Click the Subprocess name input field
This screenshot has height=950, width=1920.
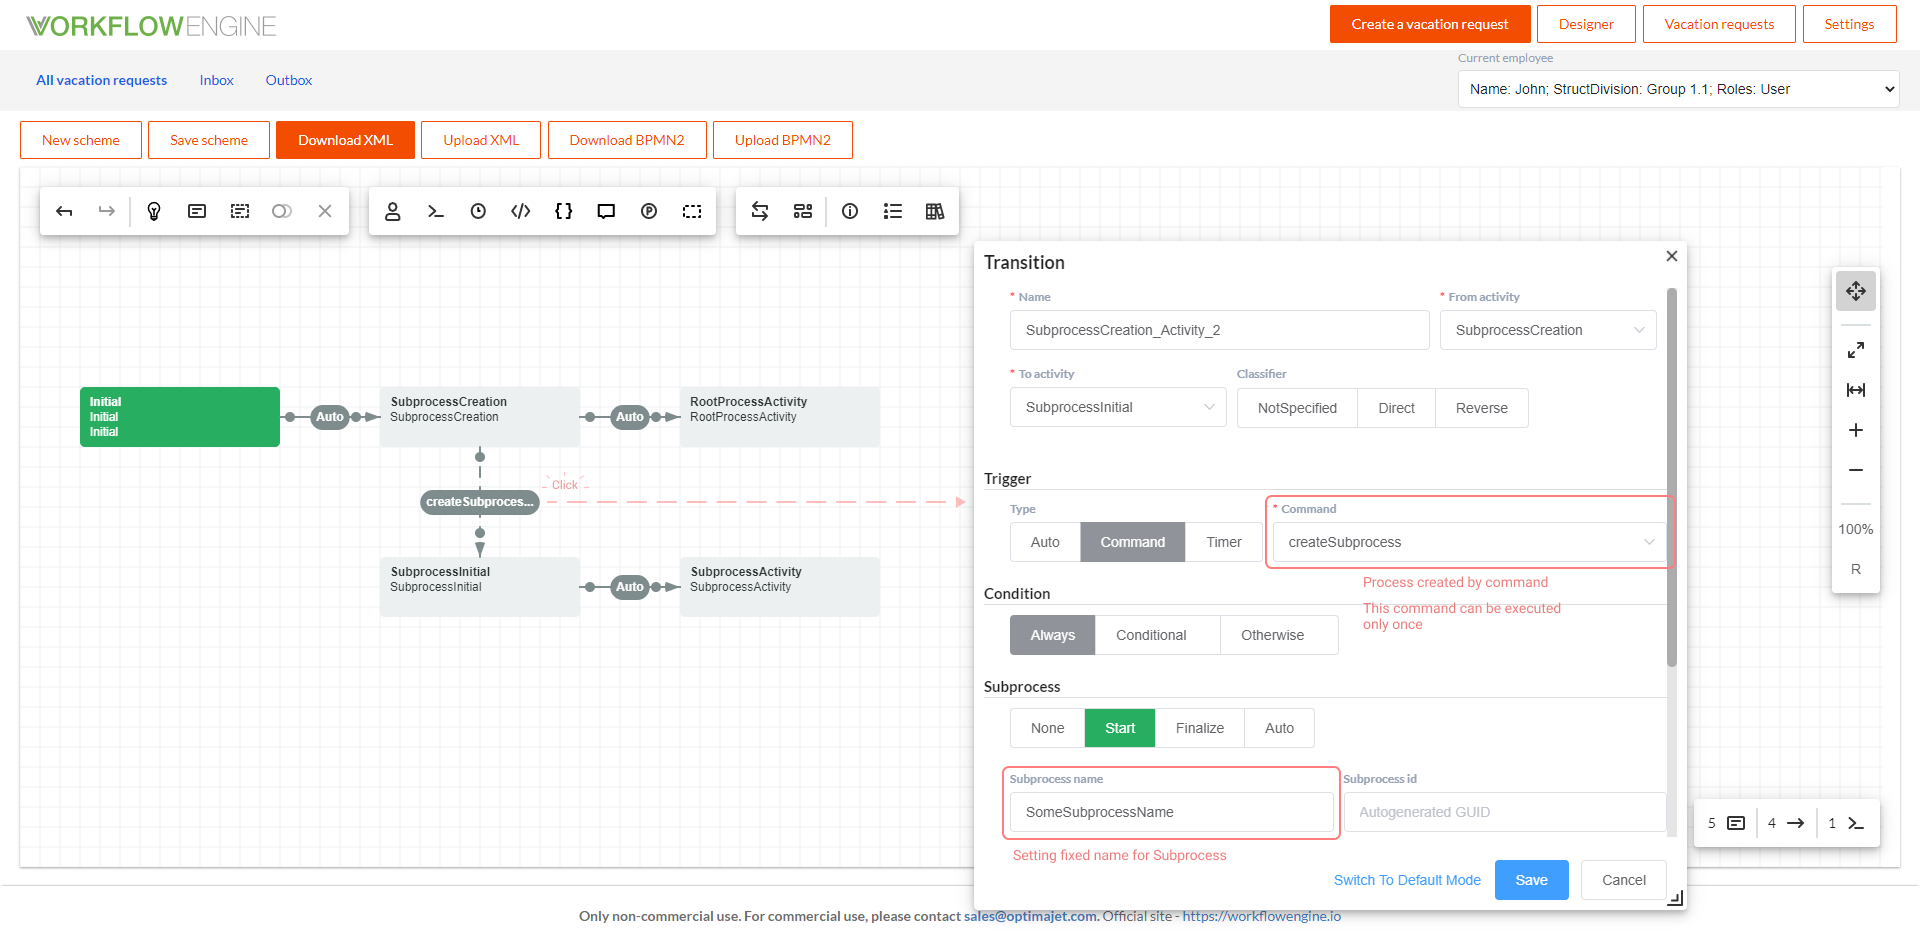click(x=1171, y=812)
